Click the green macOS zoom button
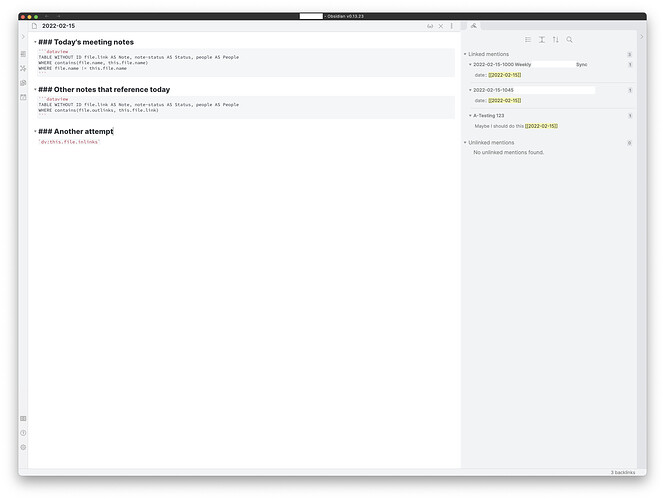 (x=36, y=17)
